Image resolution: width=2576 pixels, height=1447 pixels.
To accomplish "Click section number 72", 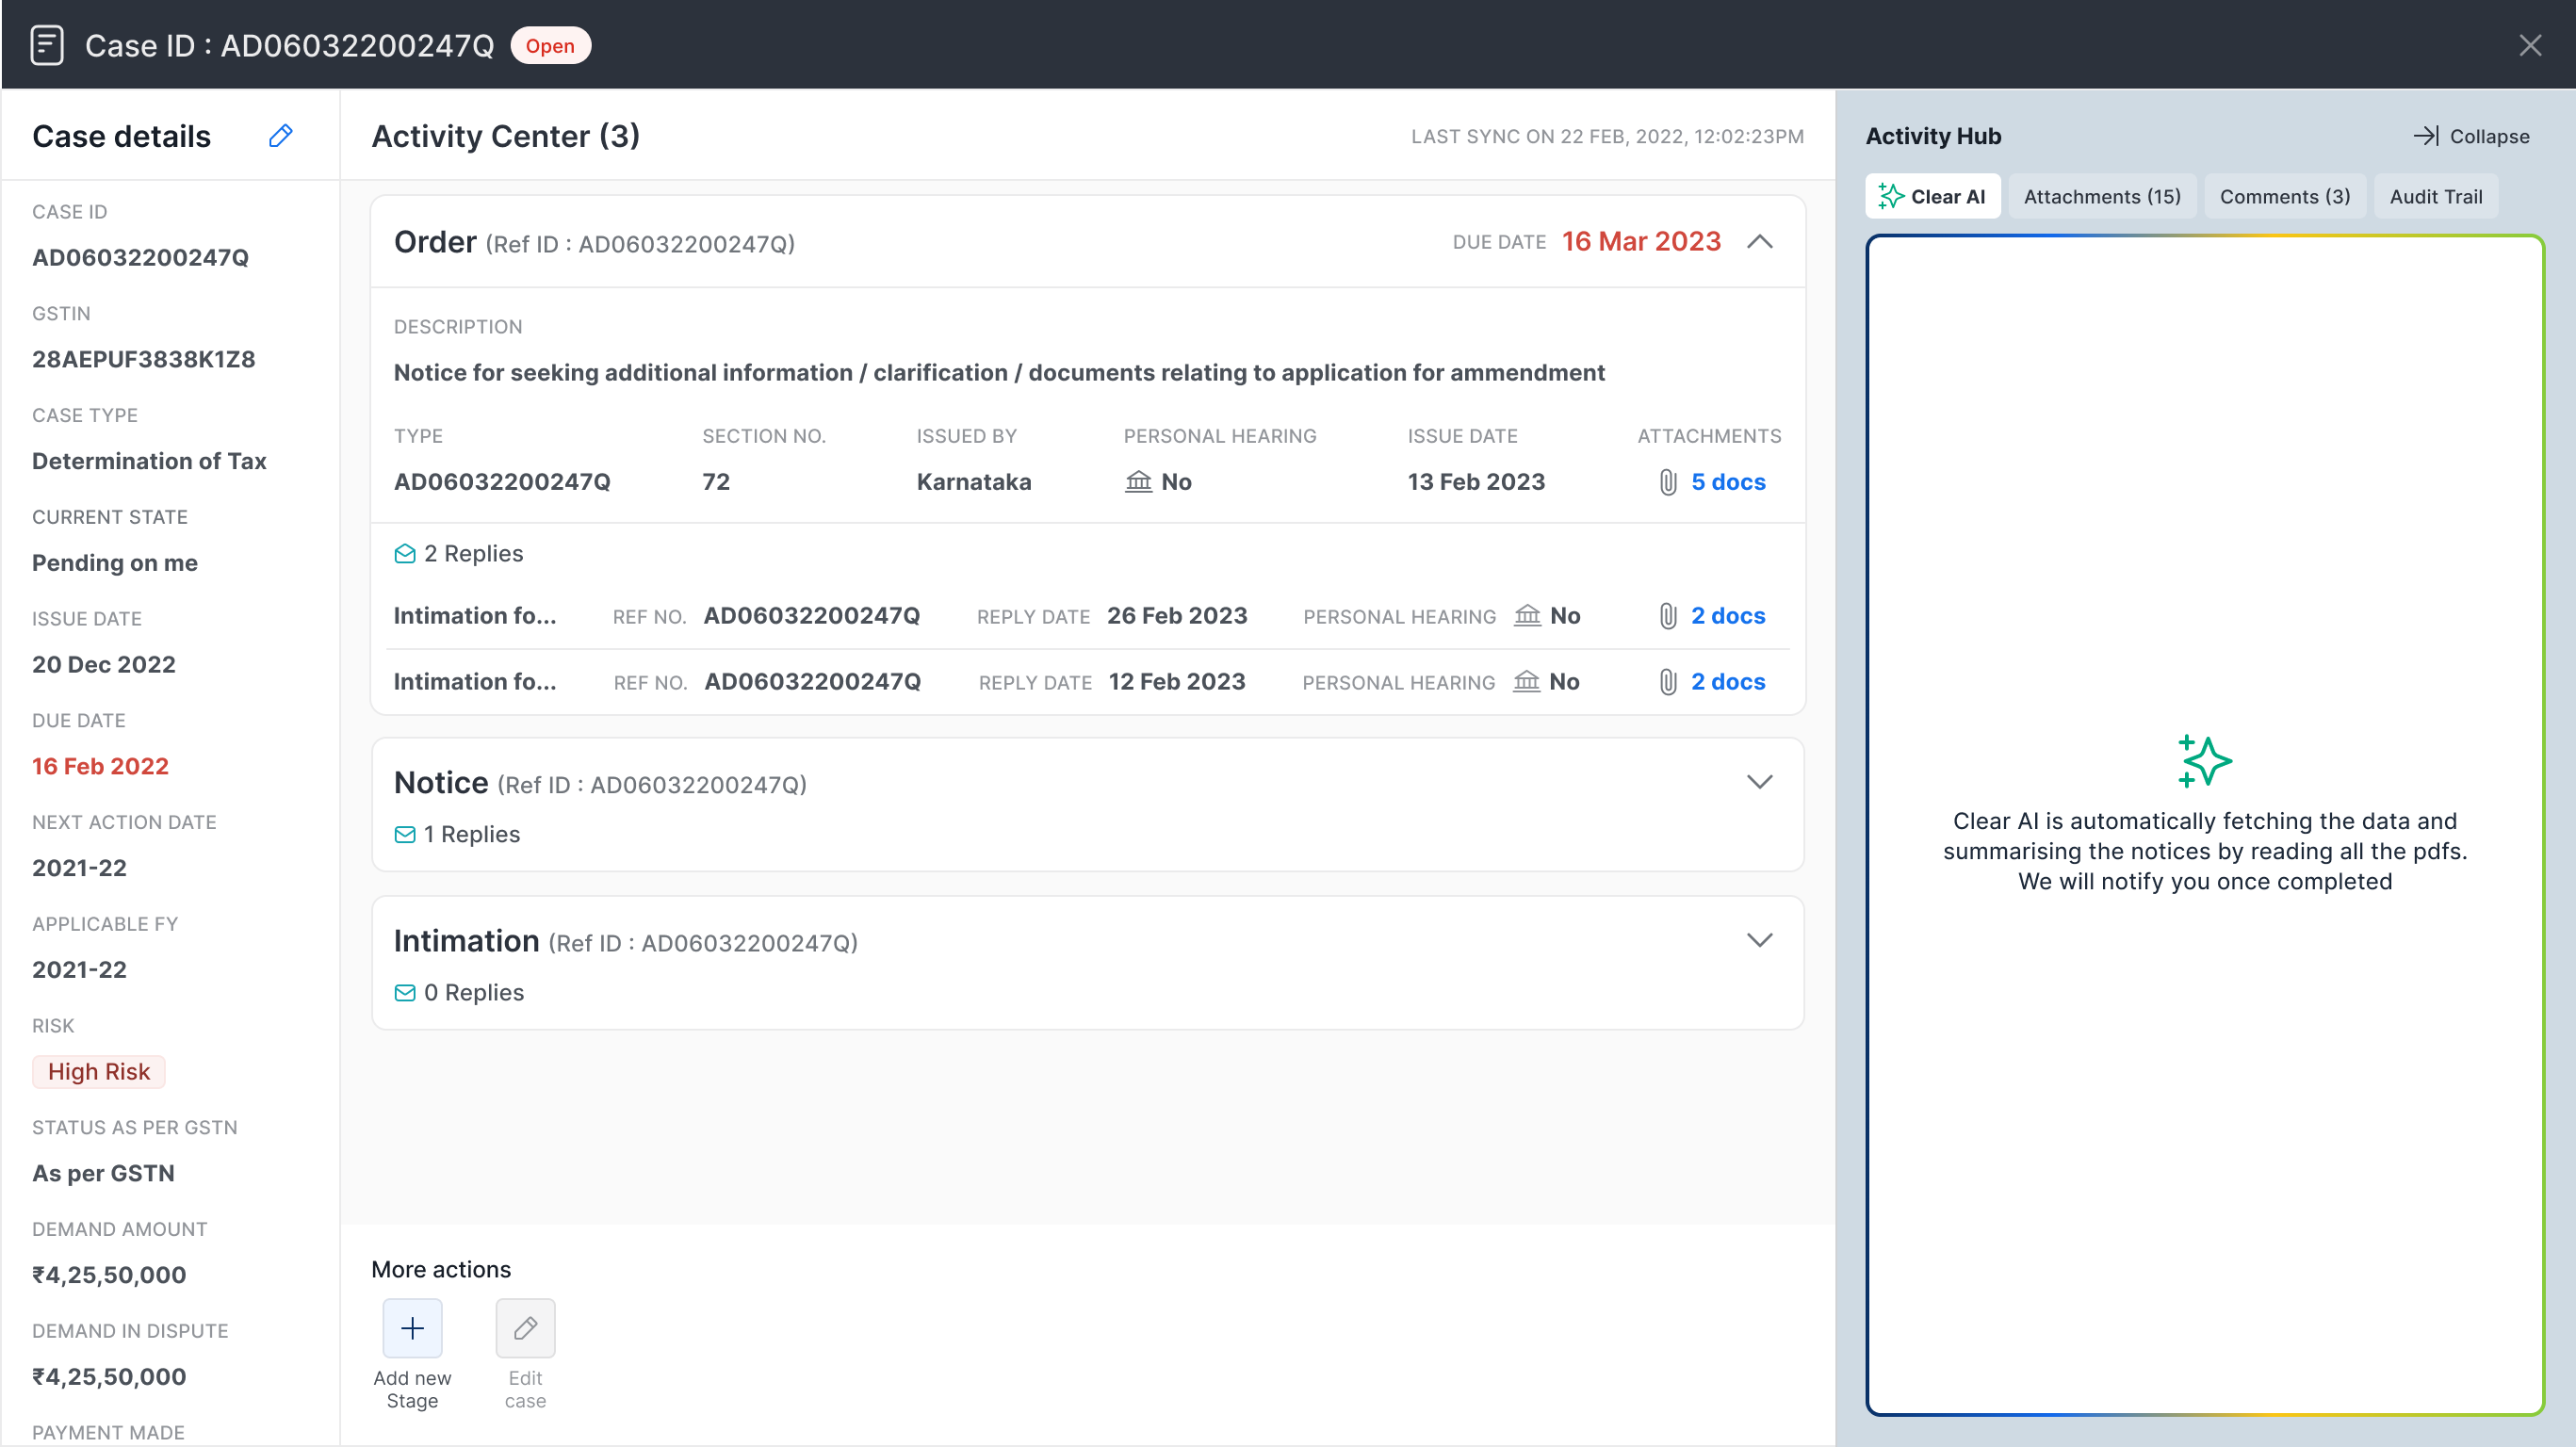I will [716, 482].
